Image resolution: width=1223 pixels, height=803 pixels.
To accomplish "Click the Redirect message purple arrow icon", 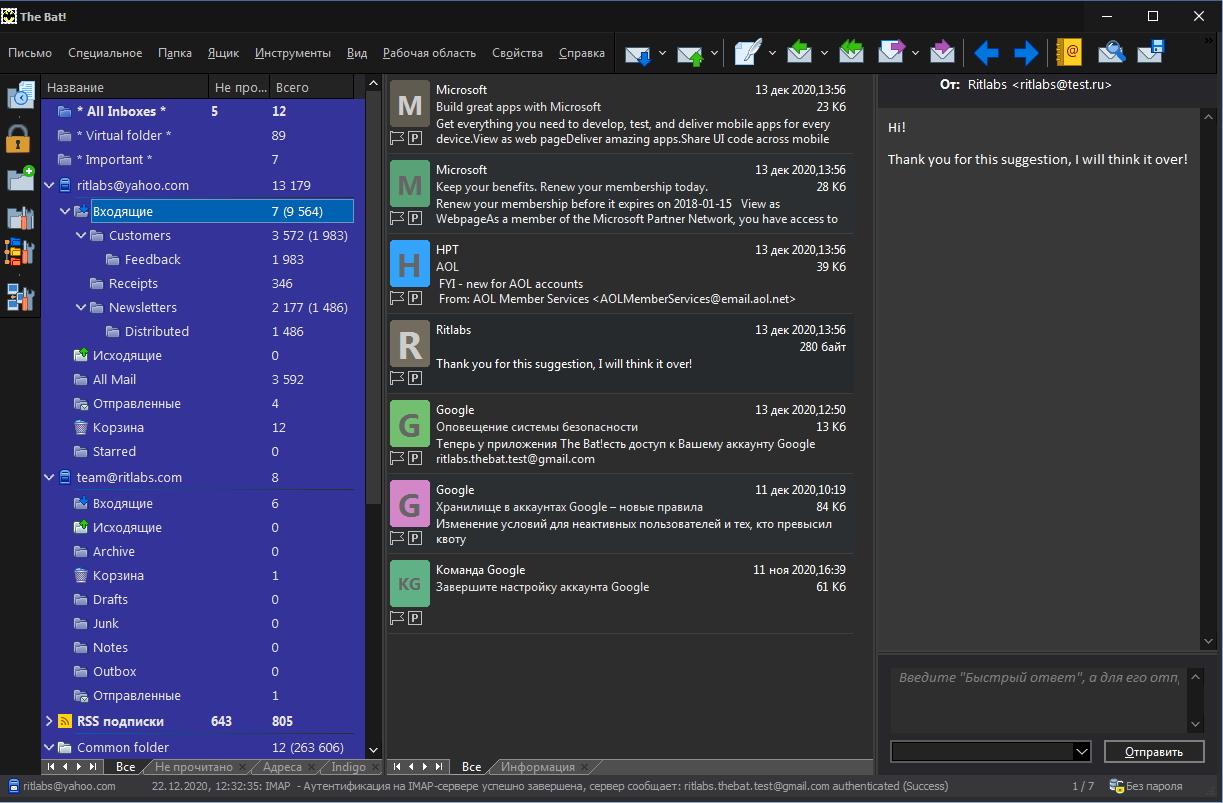I will click(x=942, y=53).
